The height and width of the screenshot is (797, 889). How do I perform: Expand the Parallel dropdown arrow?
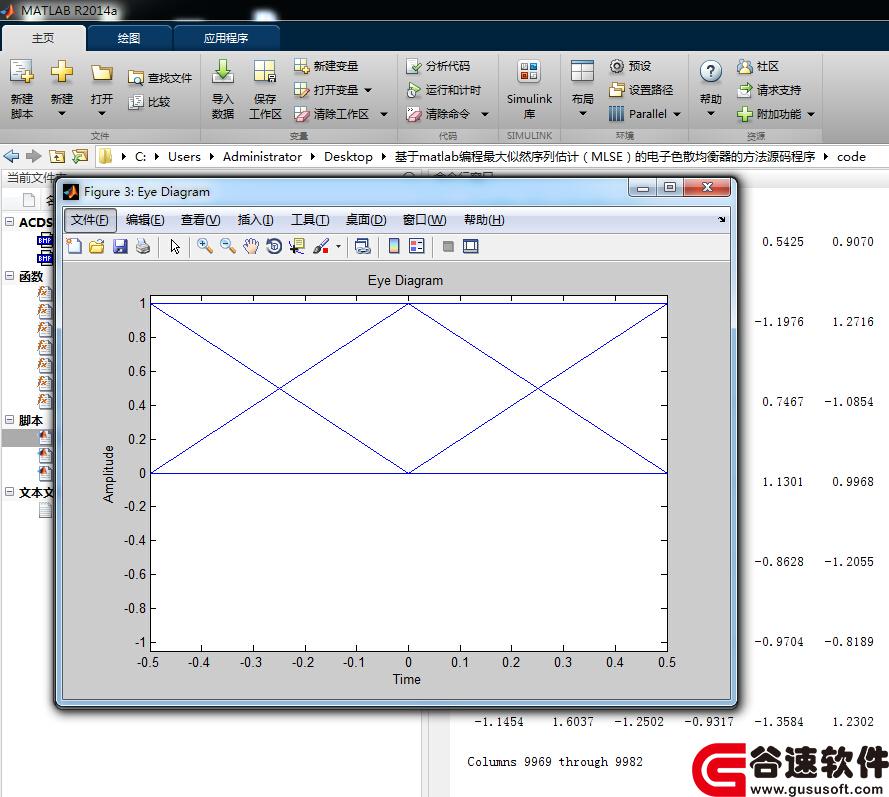(677, 114)
